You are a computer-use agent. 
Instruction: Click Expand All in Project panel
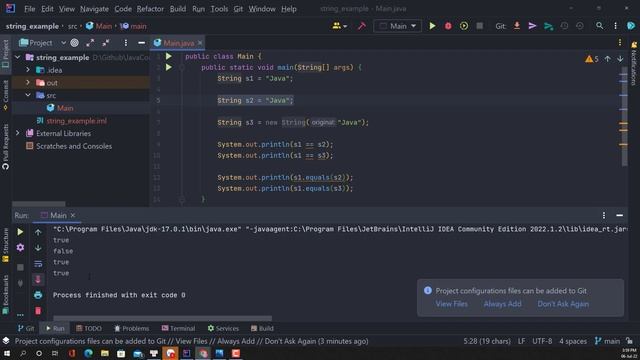pos(90,43)
